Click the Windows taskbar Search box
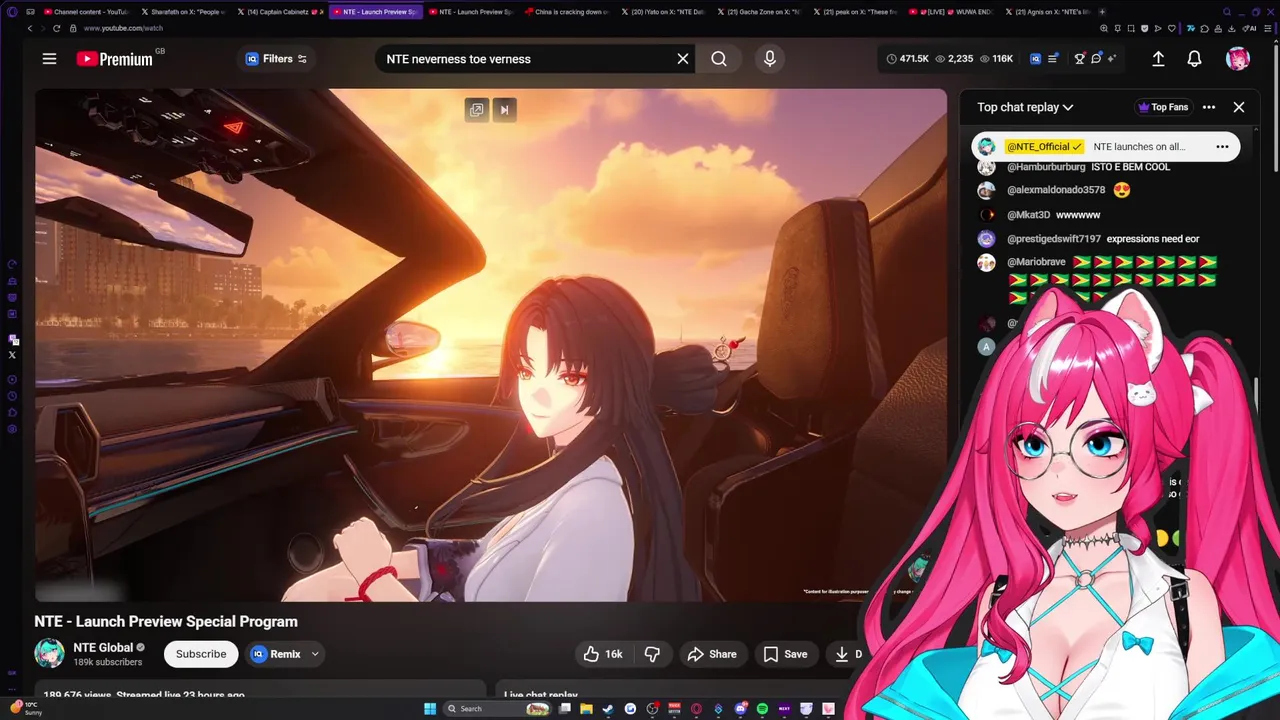The width and height of the screenshot is (1280, 720). coord(497,709)
